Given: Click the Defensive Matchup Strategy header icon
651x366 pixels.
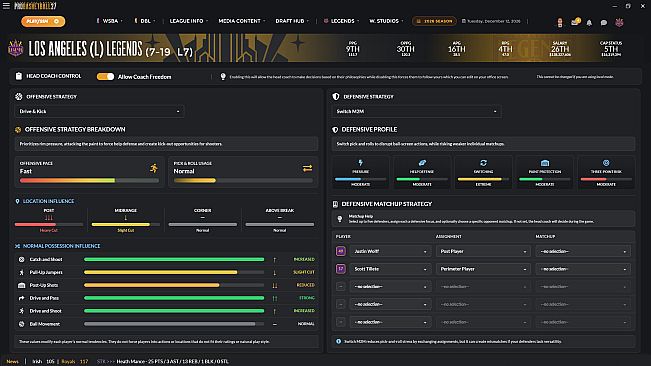Looking at the screenshot, I should coord(335,204).
